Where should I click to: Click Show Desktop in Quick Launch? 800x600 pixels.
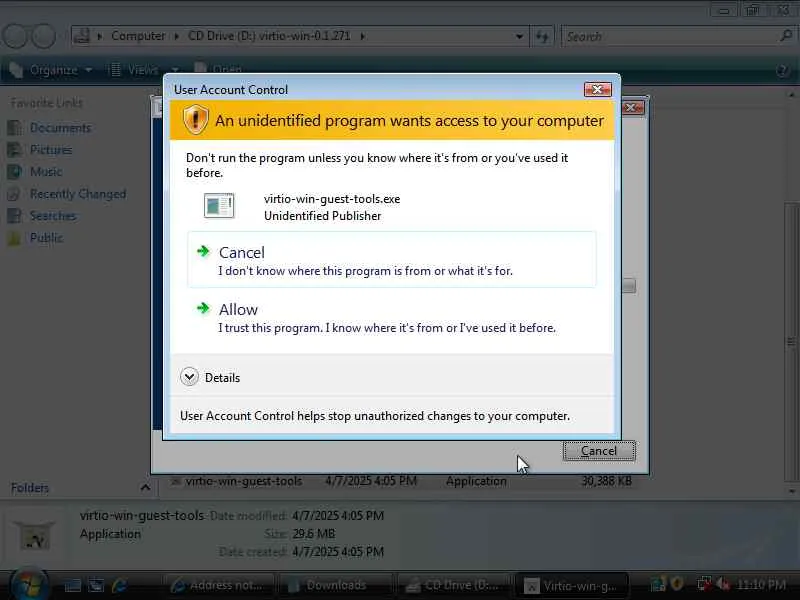pos(72,585)
